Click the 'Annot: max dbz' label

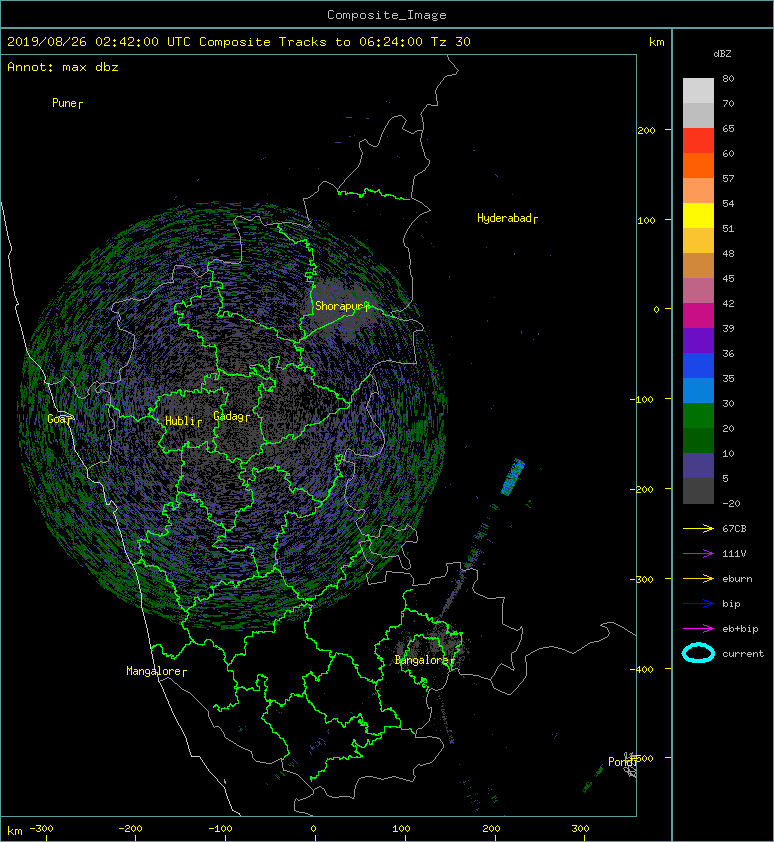(63, 67)
